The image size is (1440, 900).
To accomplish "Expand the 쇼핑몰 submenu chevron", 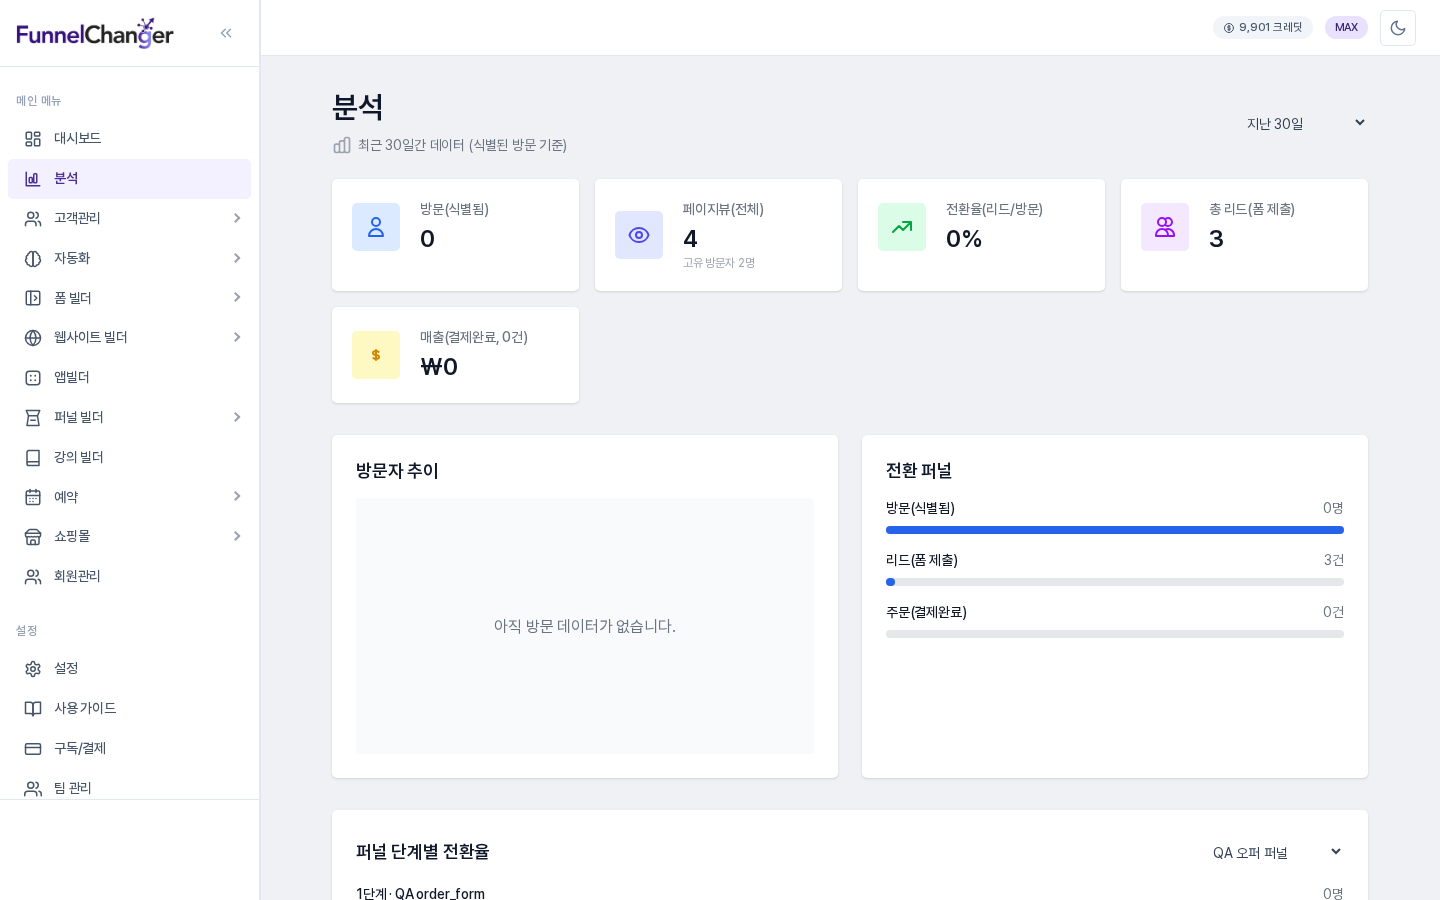I will click(x=237, y=536).
